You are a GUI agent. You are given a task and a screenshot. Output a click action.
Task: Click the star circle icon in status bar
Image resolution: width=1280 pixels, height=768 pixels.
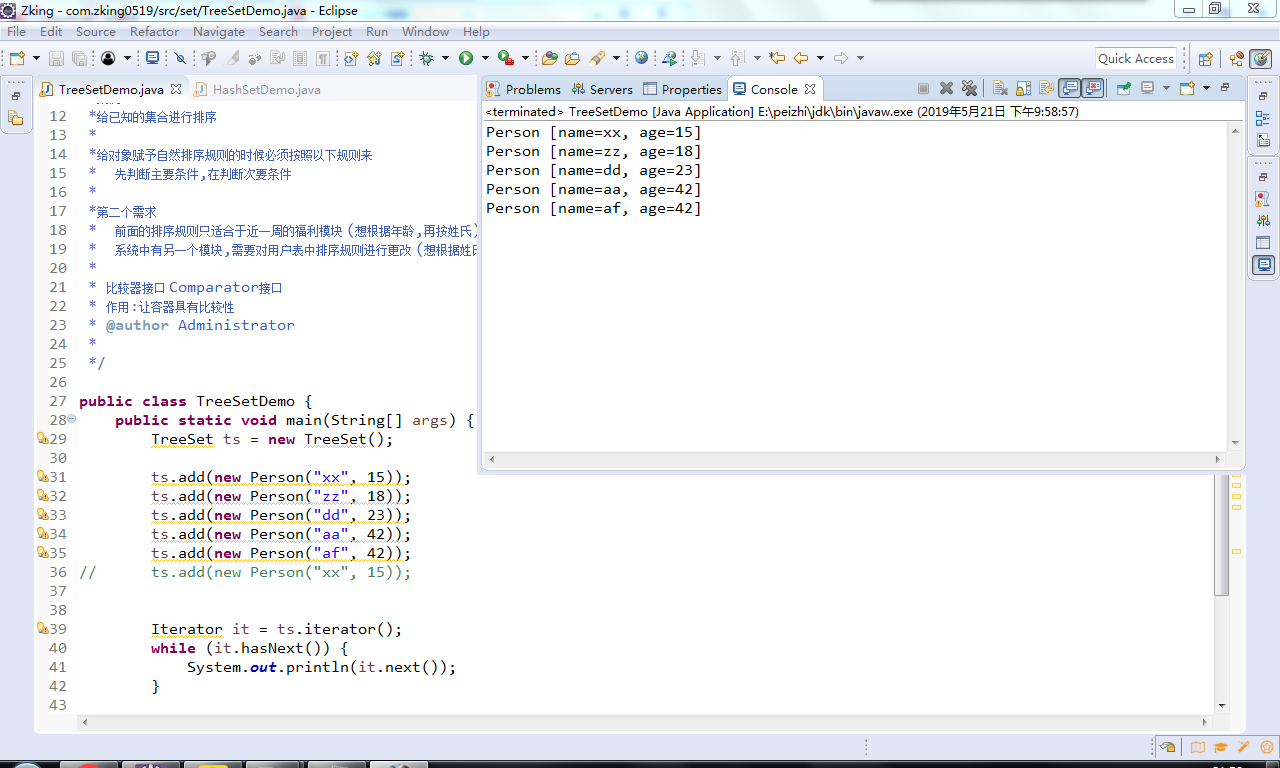pyautogui.click(x=1267, y=747)
